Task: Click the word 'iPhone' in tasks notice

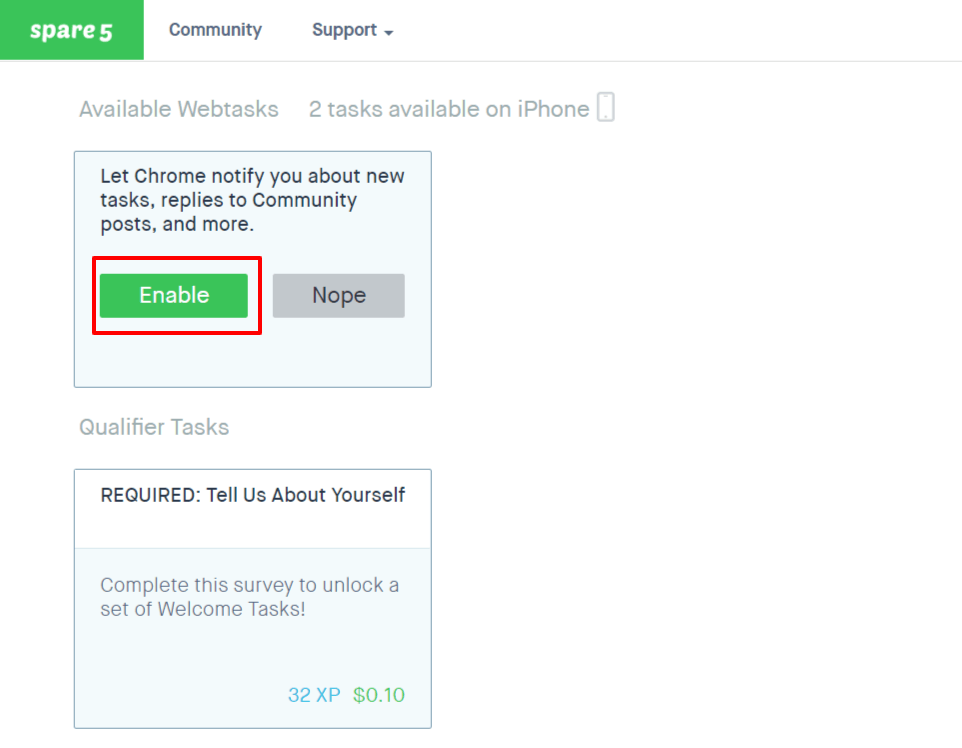Action: (553, 109)
